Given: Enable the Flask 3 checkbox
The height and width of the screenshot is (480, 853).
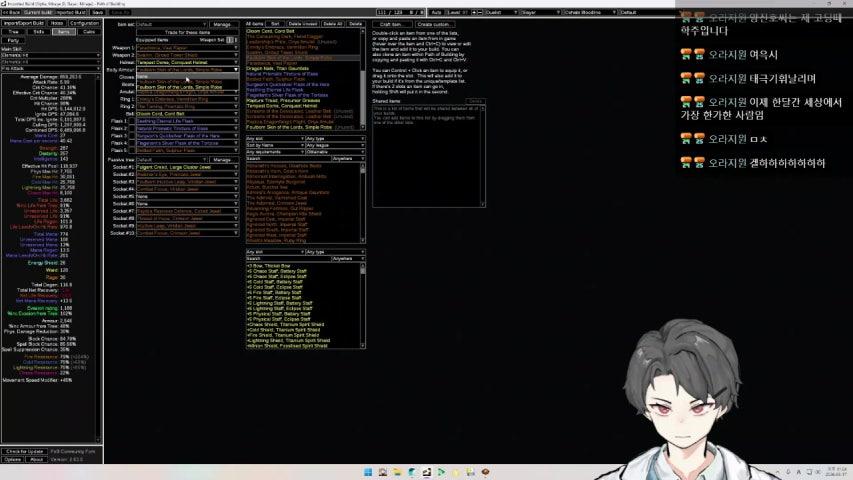Looking at the screenshot, I should pos(132,136).
